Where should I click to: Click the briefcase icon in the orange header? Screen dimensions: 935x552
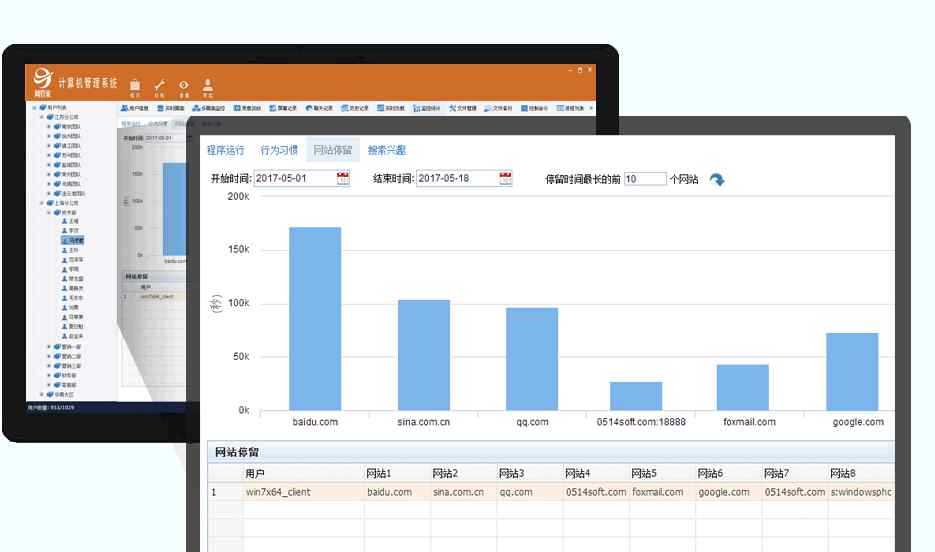135,85
